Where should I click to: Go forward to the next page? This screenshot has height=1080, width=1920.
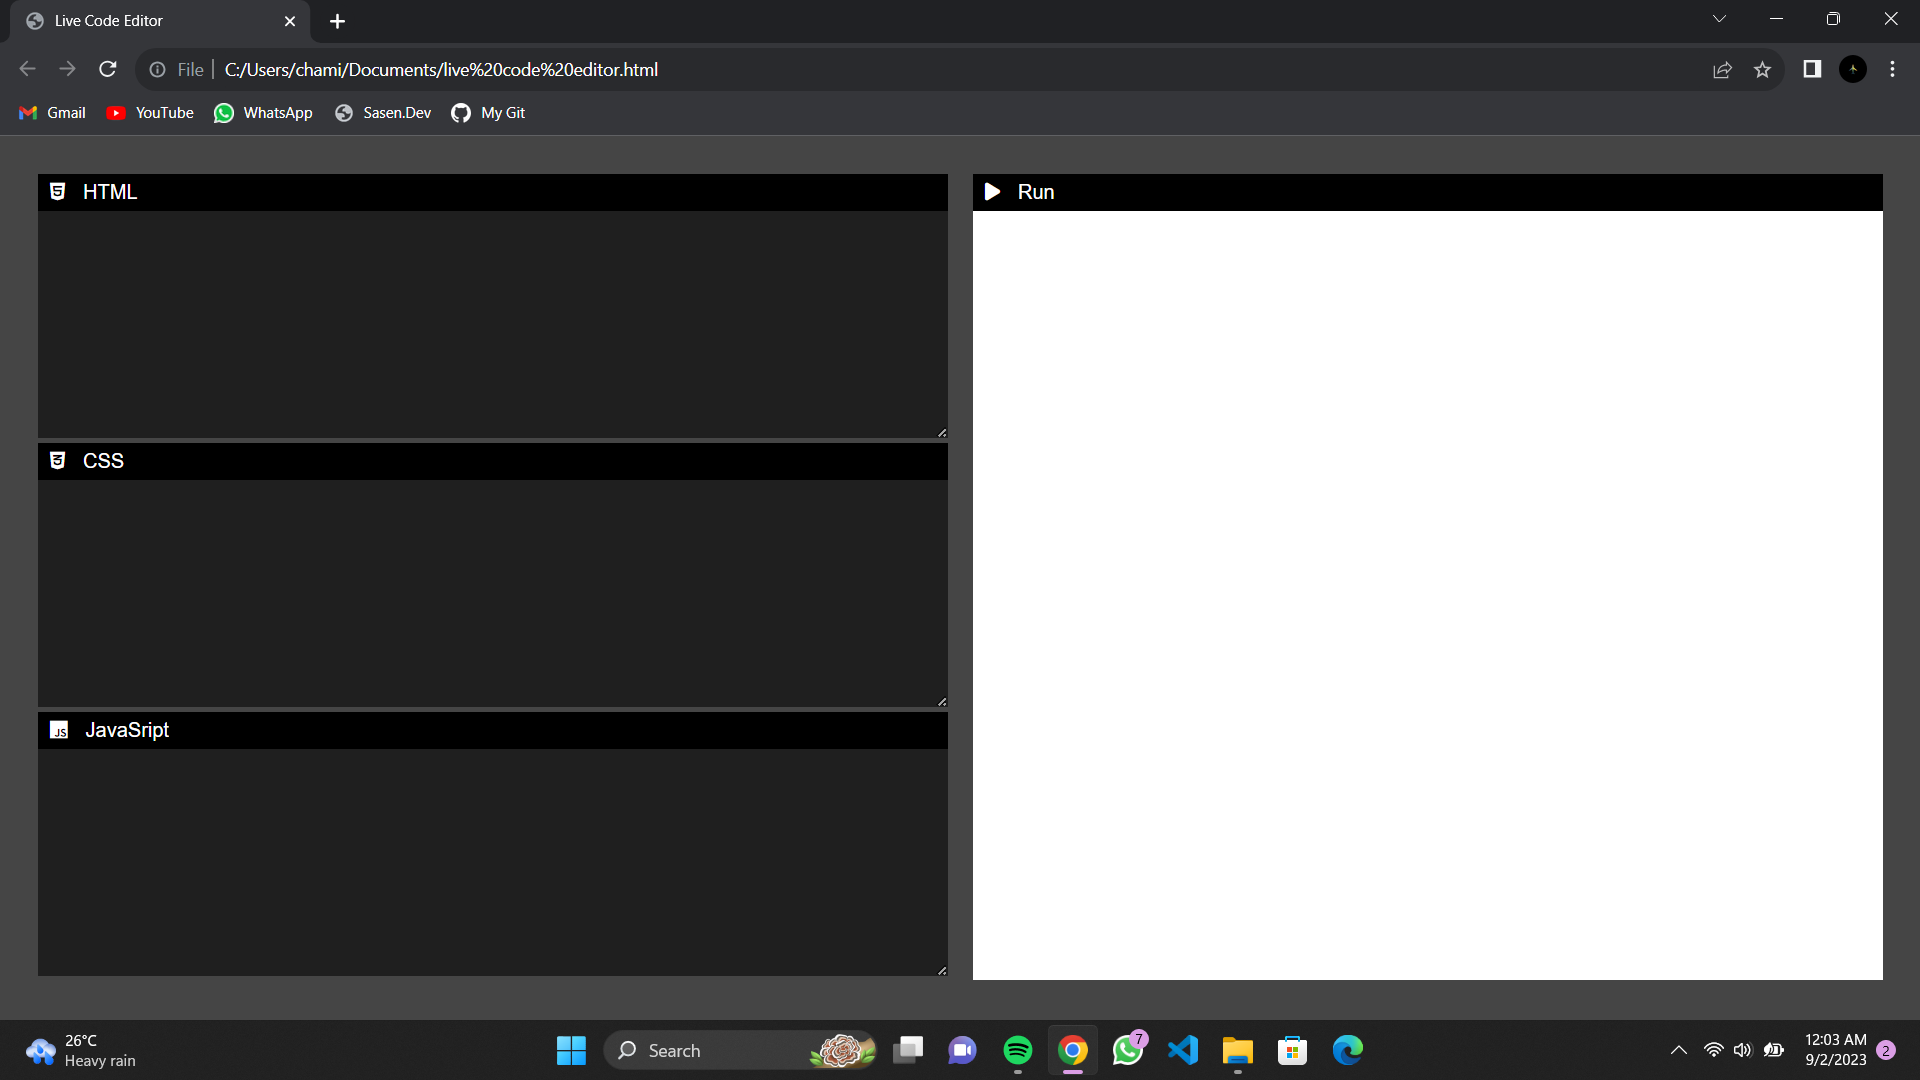click(67, 69)
